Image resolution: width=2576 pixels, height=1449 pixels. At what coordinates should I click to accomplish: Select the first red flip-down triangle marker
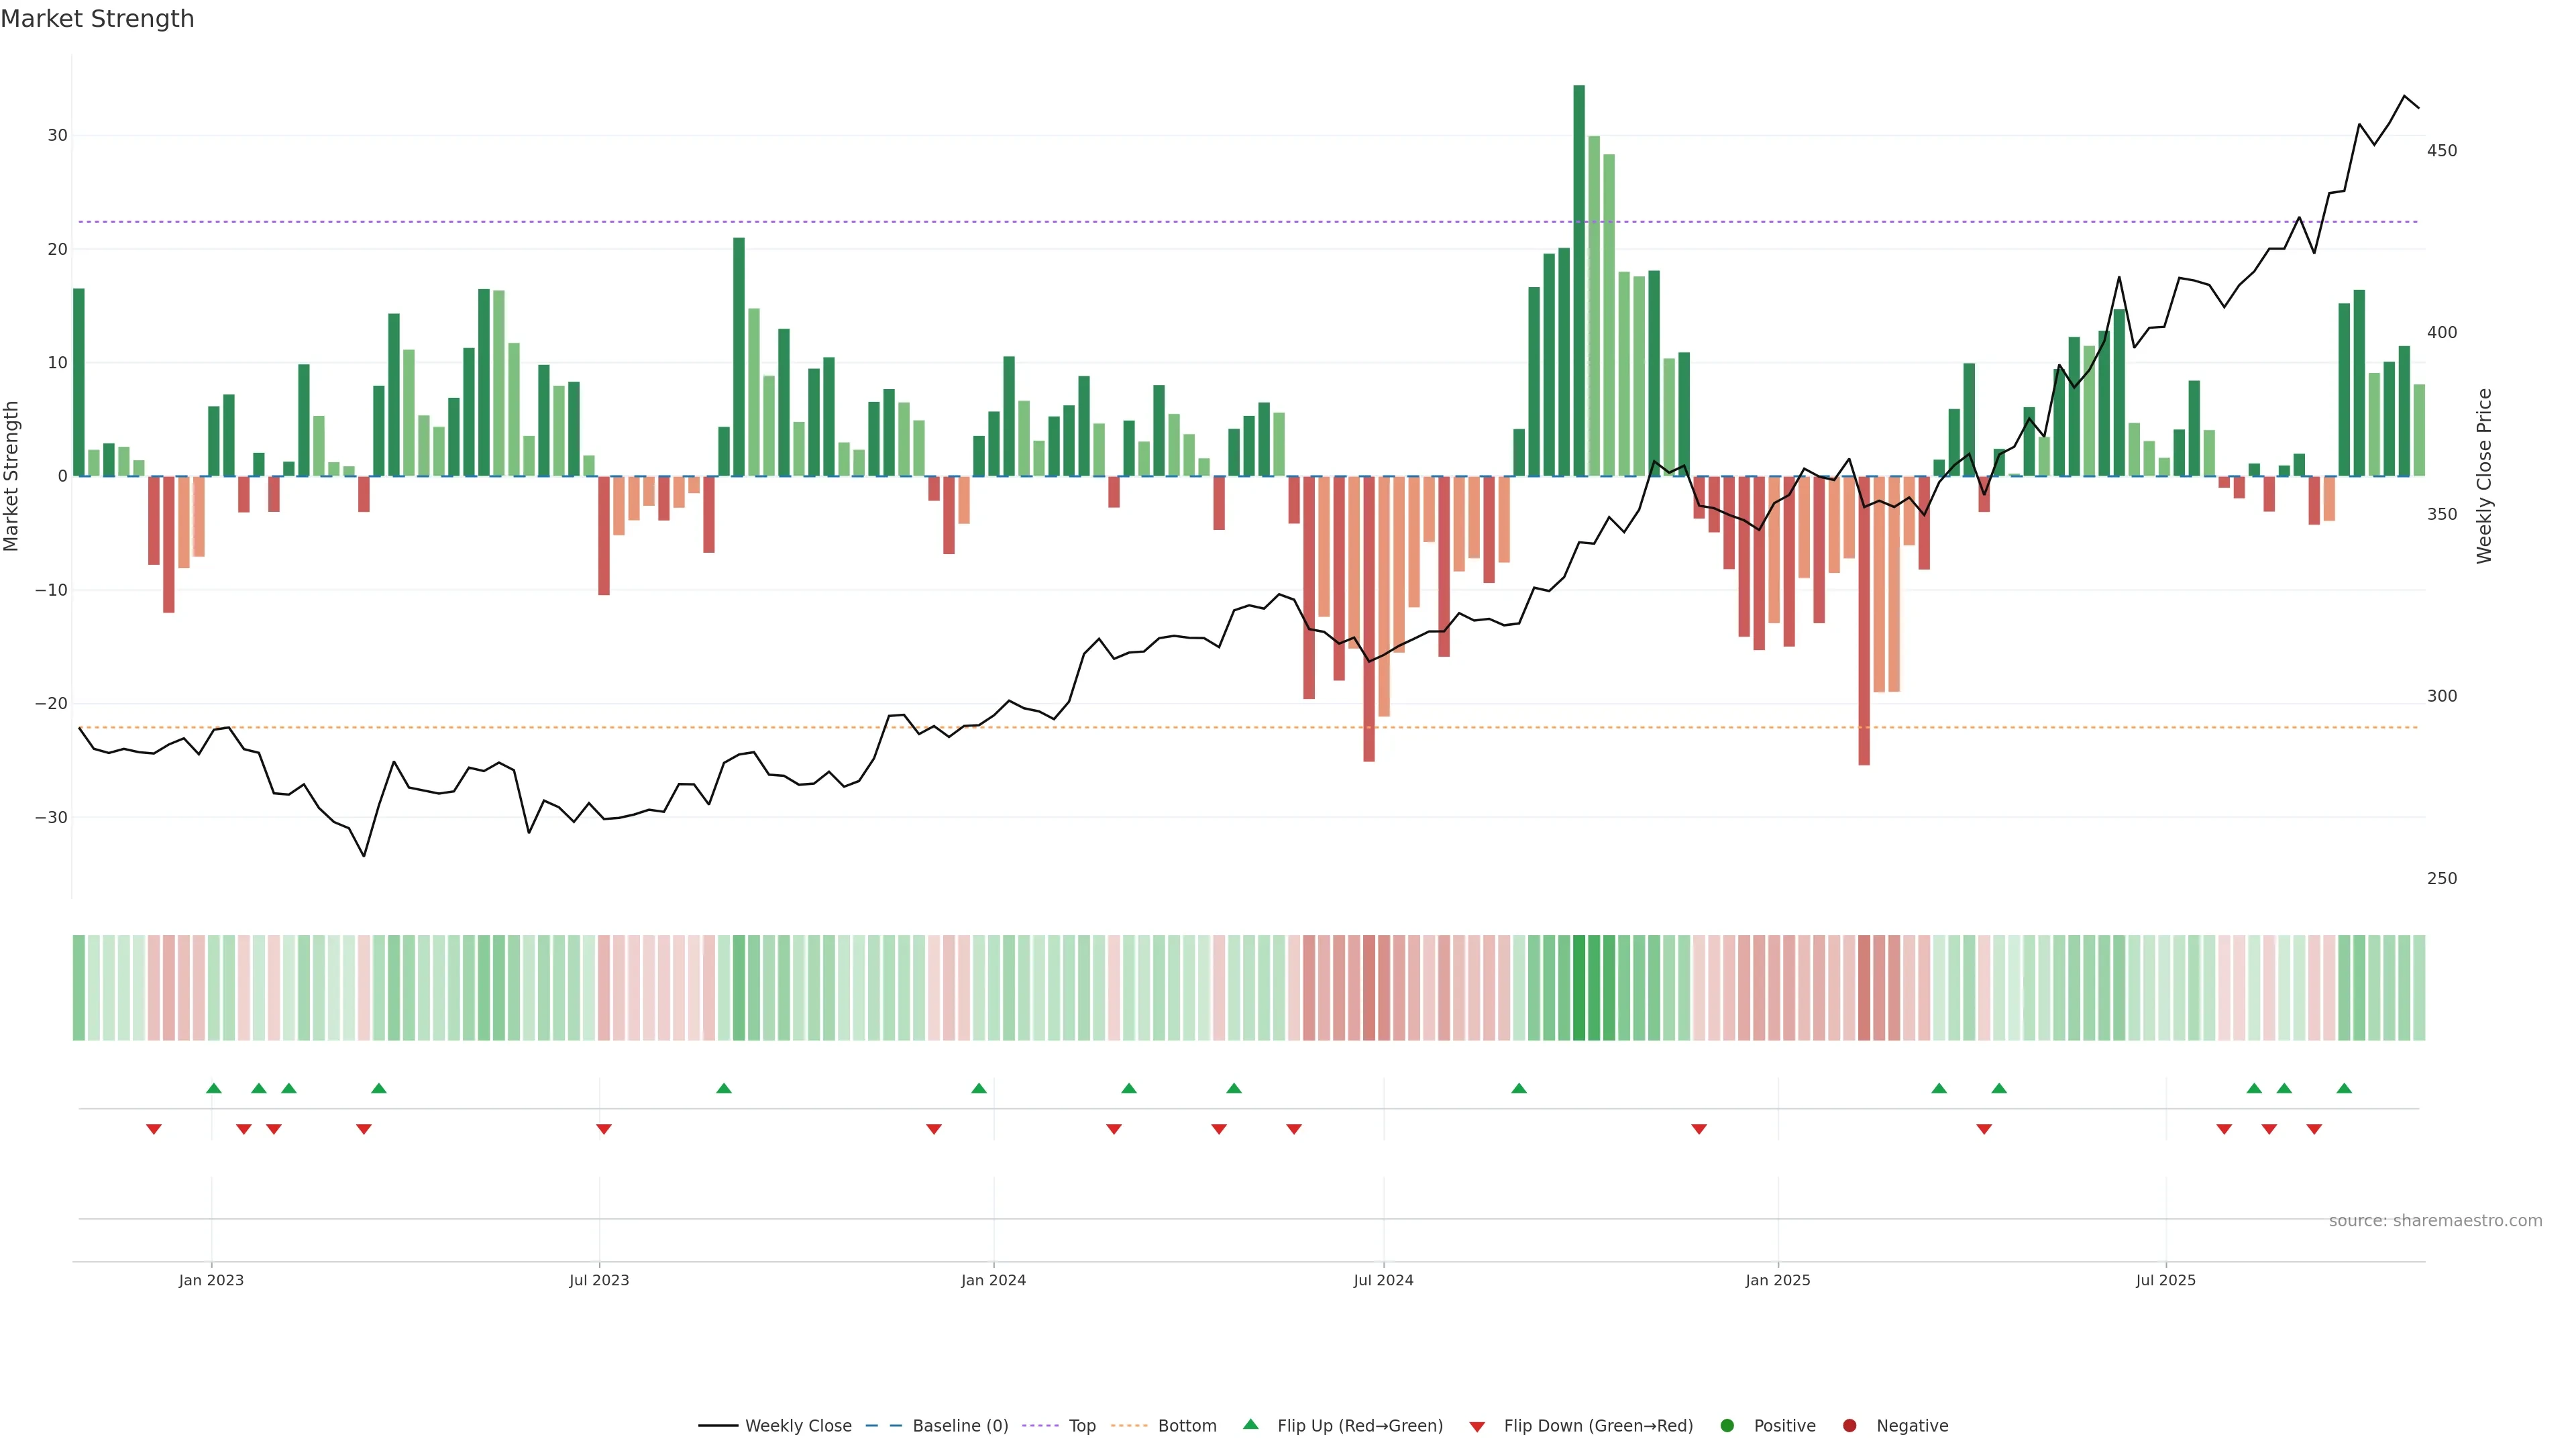153,1129
